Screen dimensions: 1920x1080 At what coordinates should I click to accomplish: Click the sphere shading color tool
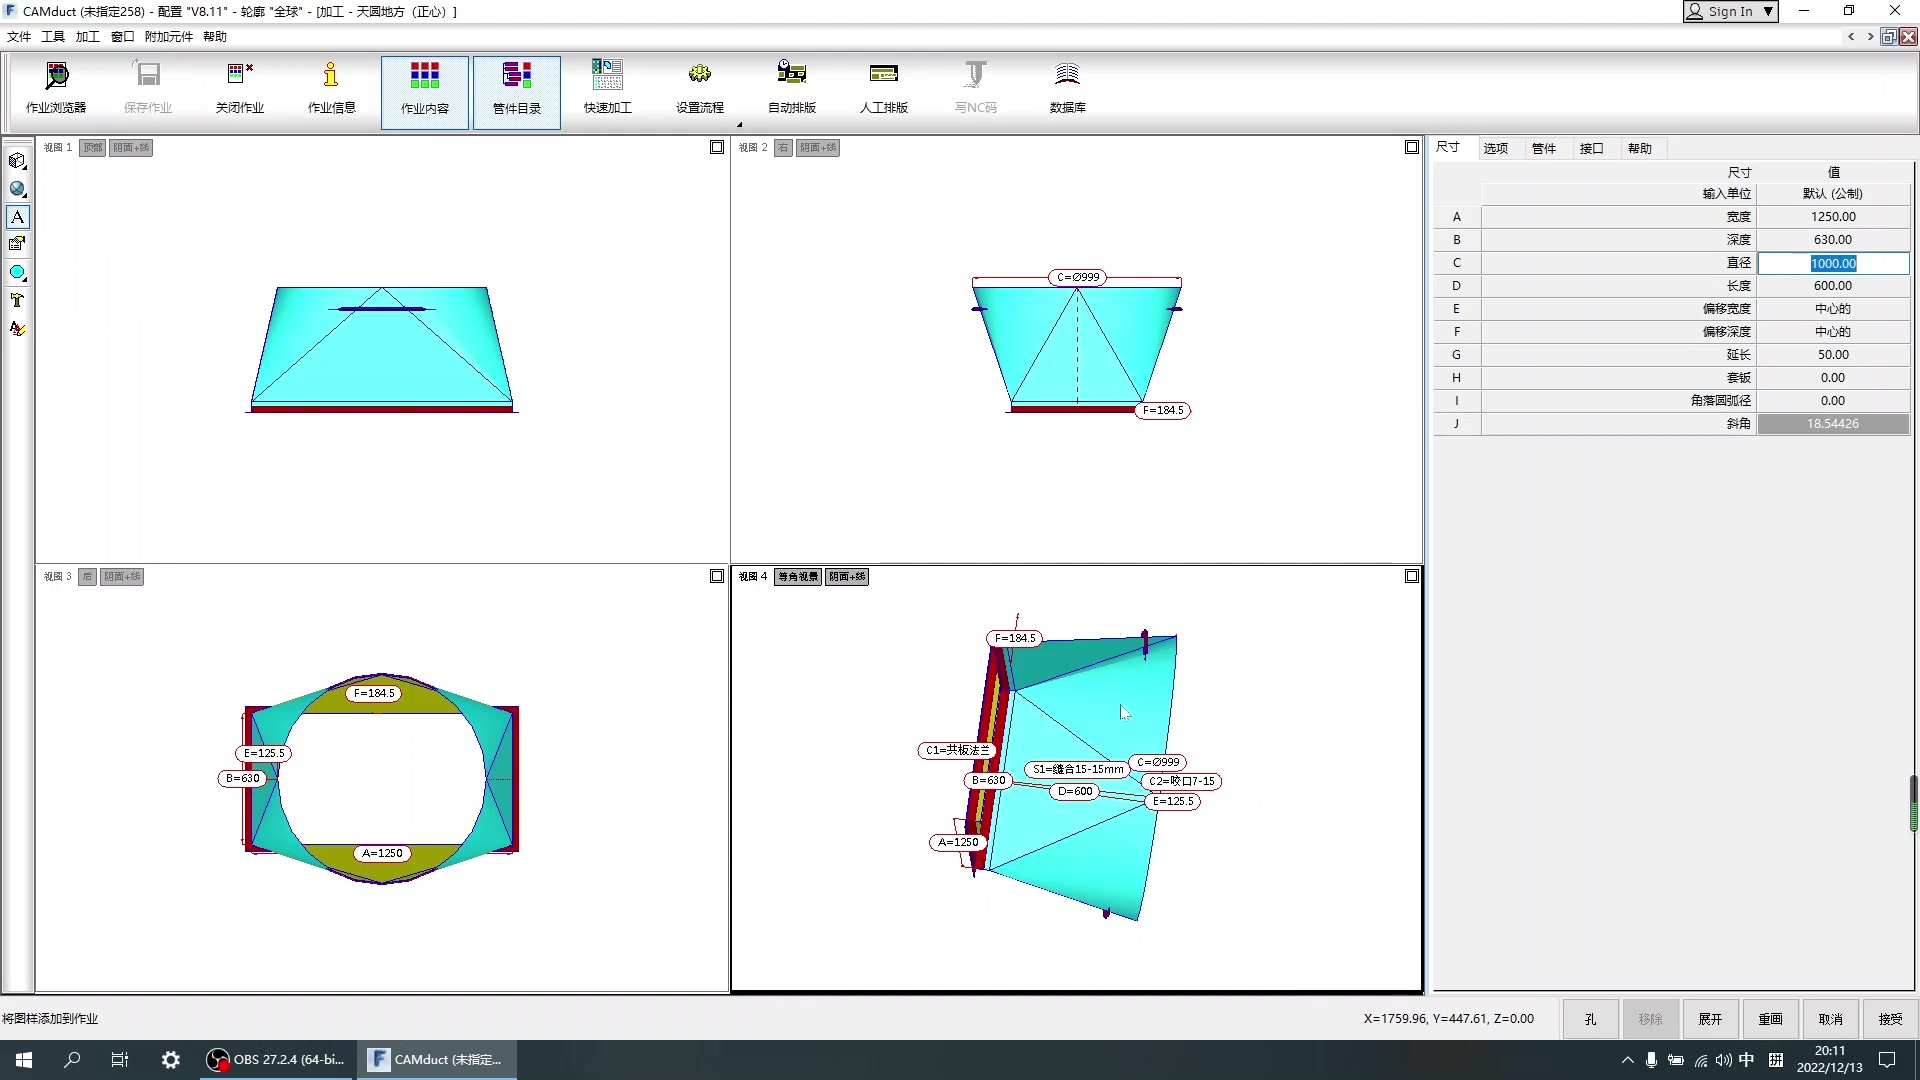click(x=17, y=189)
